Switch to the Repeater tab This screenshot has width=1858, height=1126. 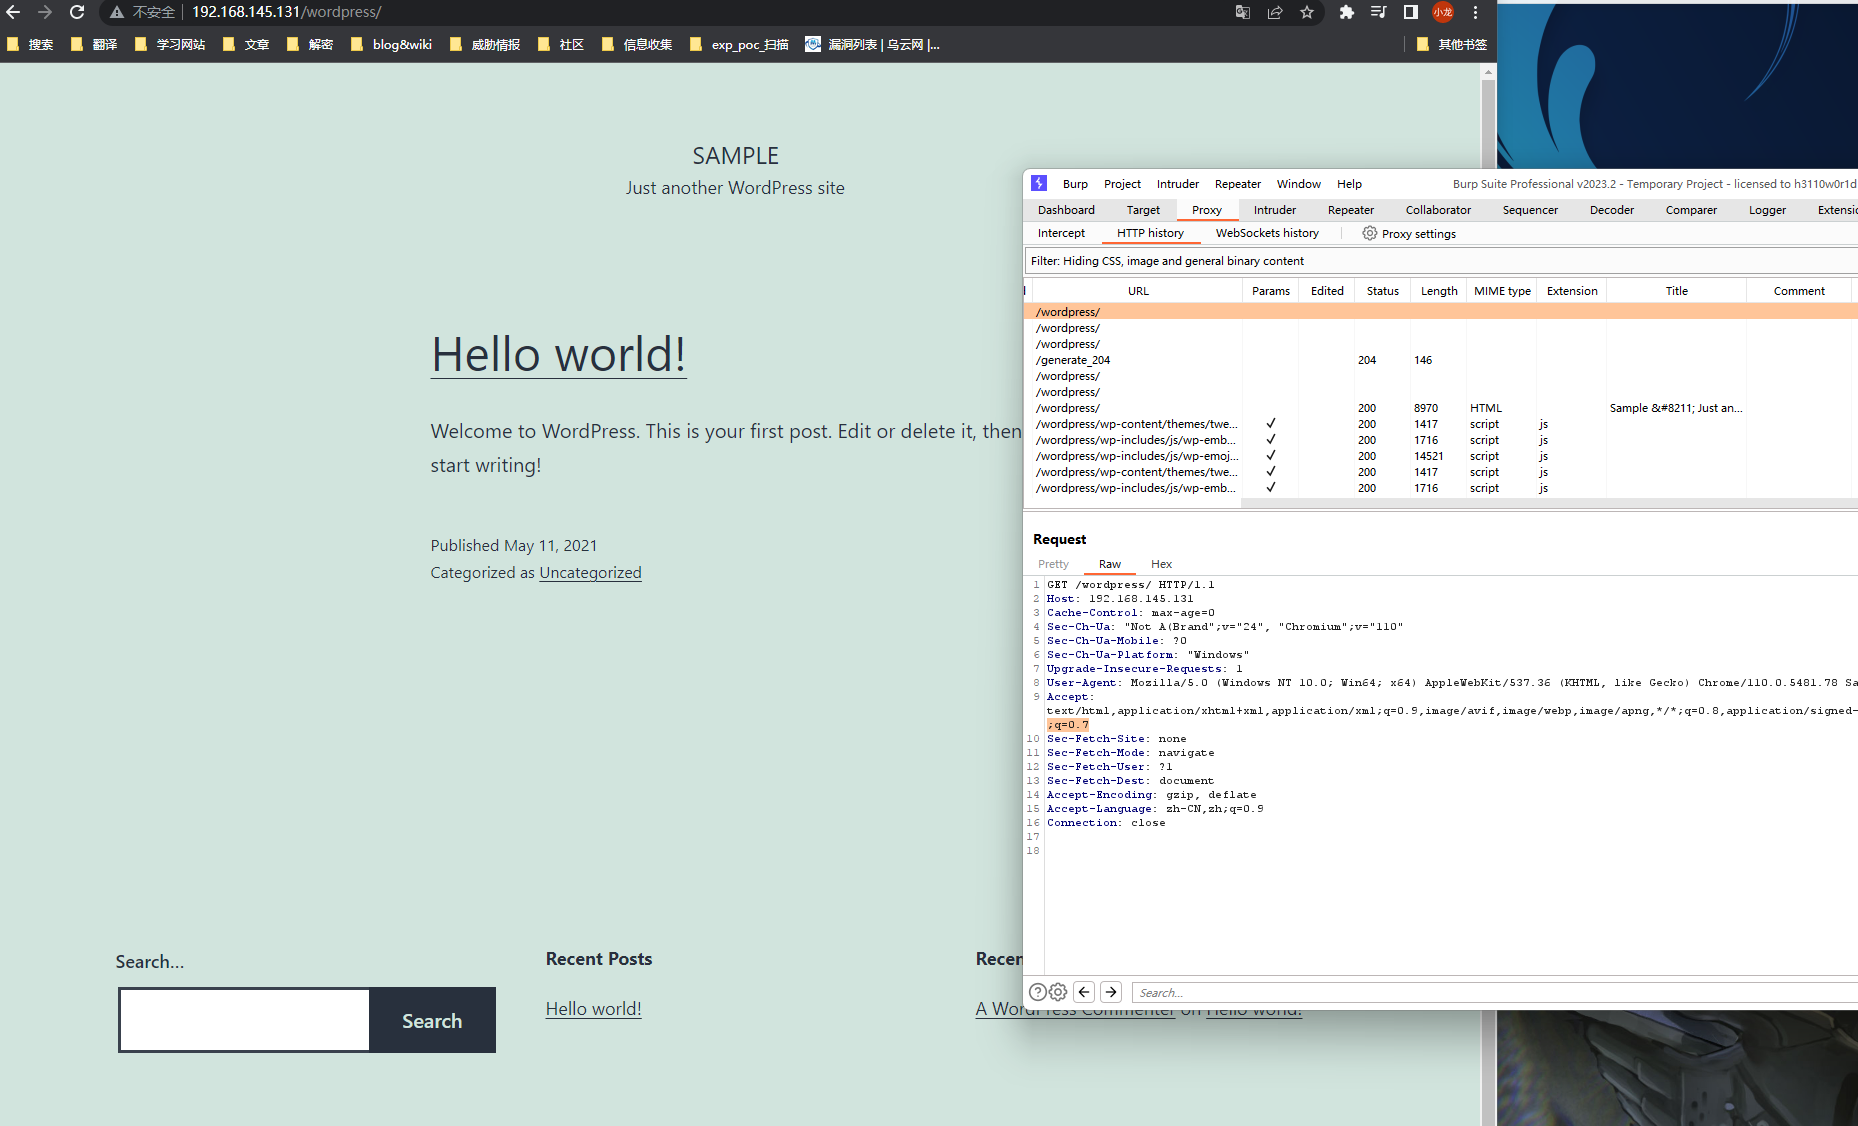(x=1350, y=210)
